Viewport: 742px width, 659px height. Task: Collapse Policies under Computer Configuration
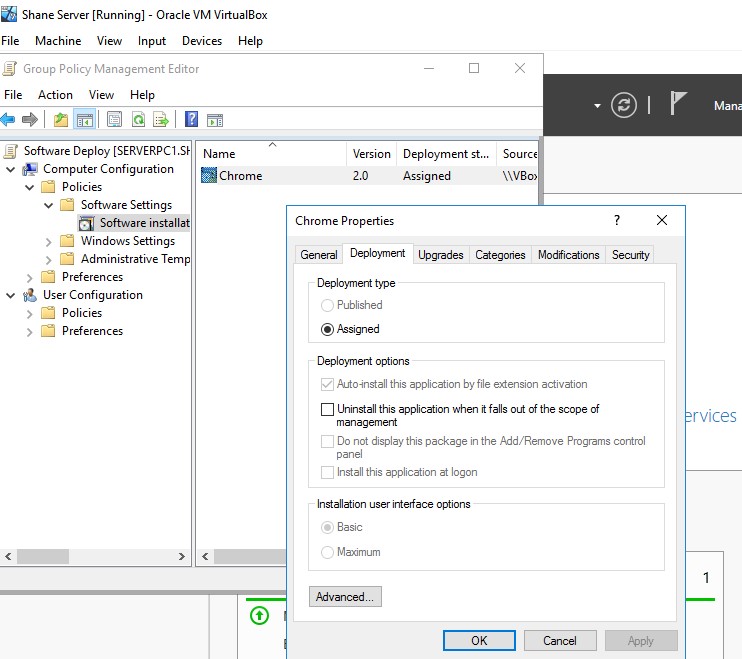pyautogui.click(x=29, y=187)
